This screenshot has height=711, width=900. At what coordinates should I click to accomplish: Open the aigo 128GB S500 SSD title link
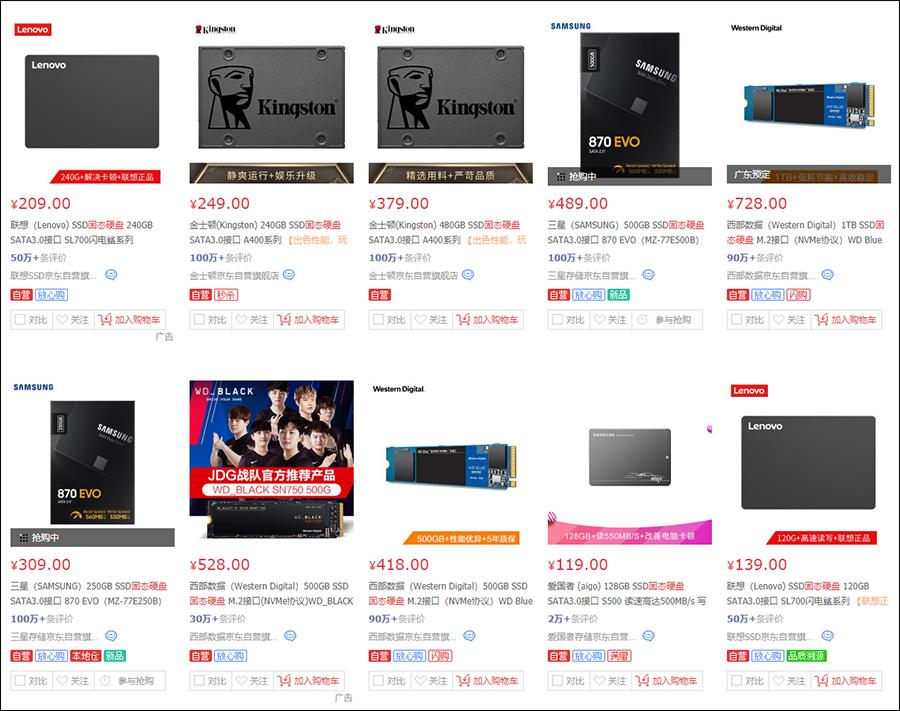tap(627, 593)
